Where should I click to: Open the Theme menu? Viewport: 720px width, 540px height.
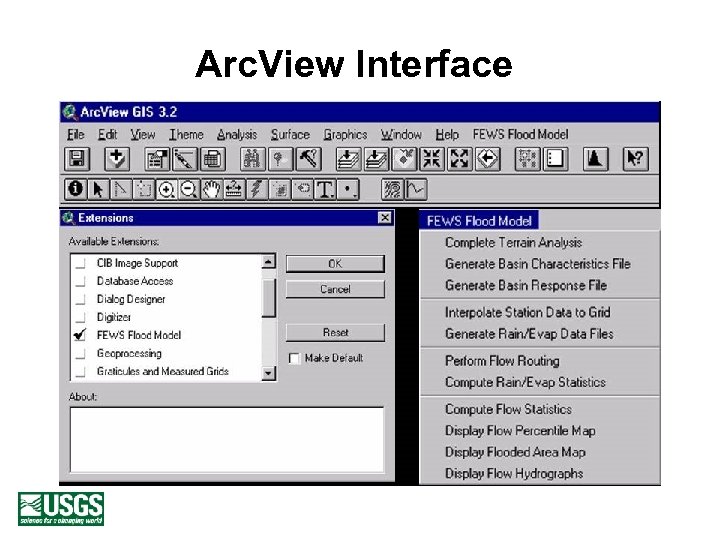tap(186, 135)
